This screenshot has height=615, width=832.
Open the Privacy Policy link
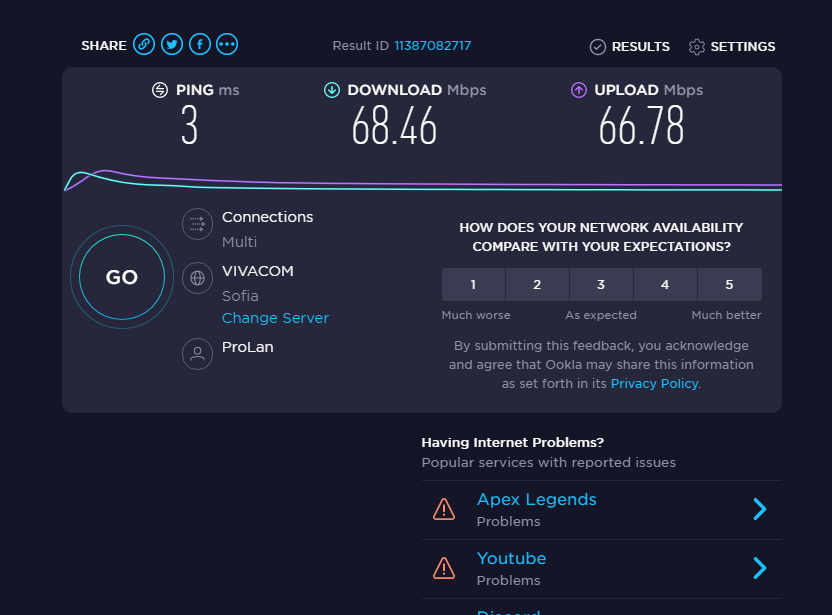654,384
